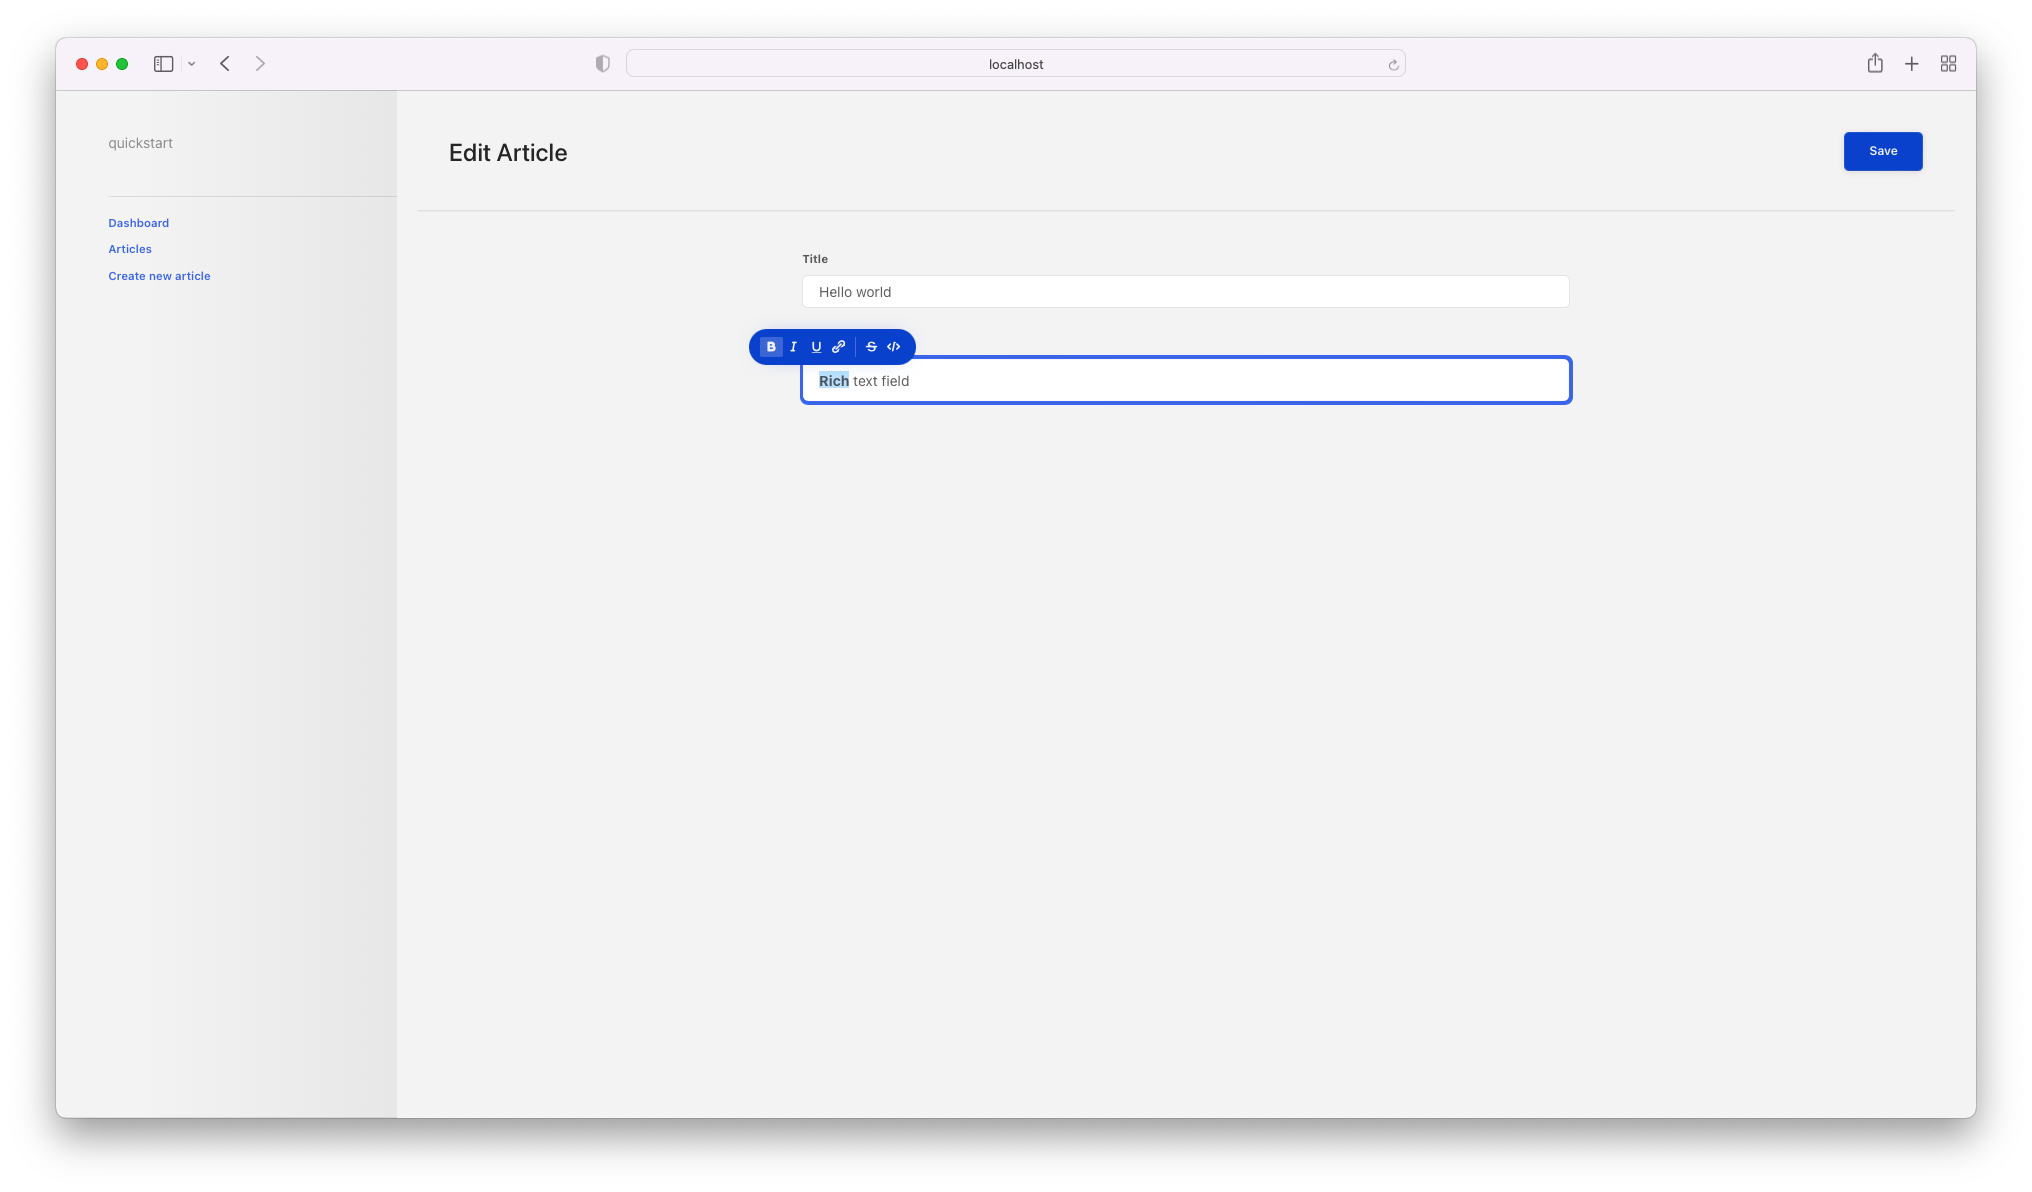Save the article

coord(1882,151)
